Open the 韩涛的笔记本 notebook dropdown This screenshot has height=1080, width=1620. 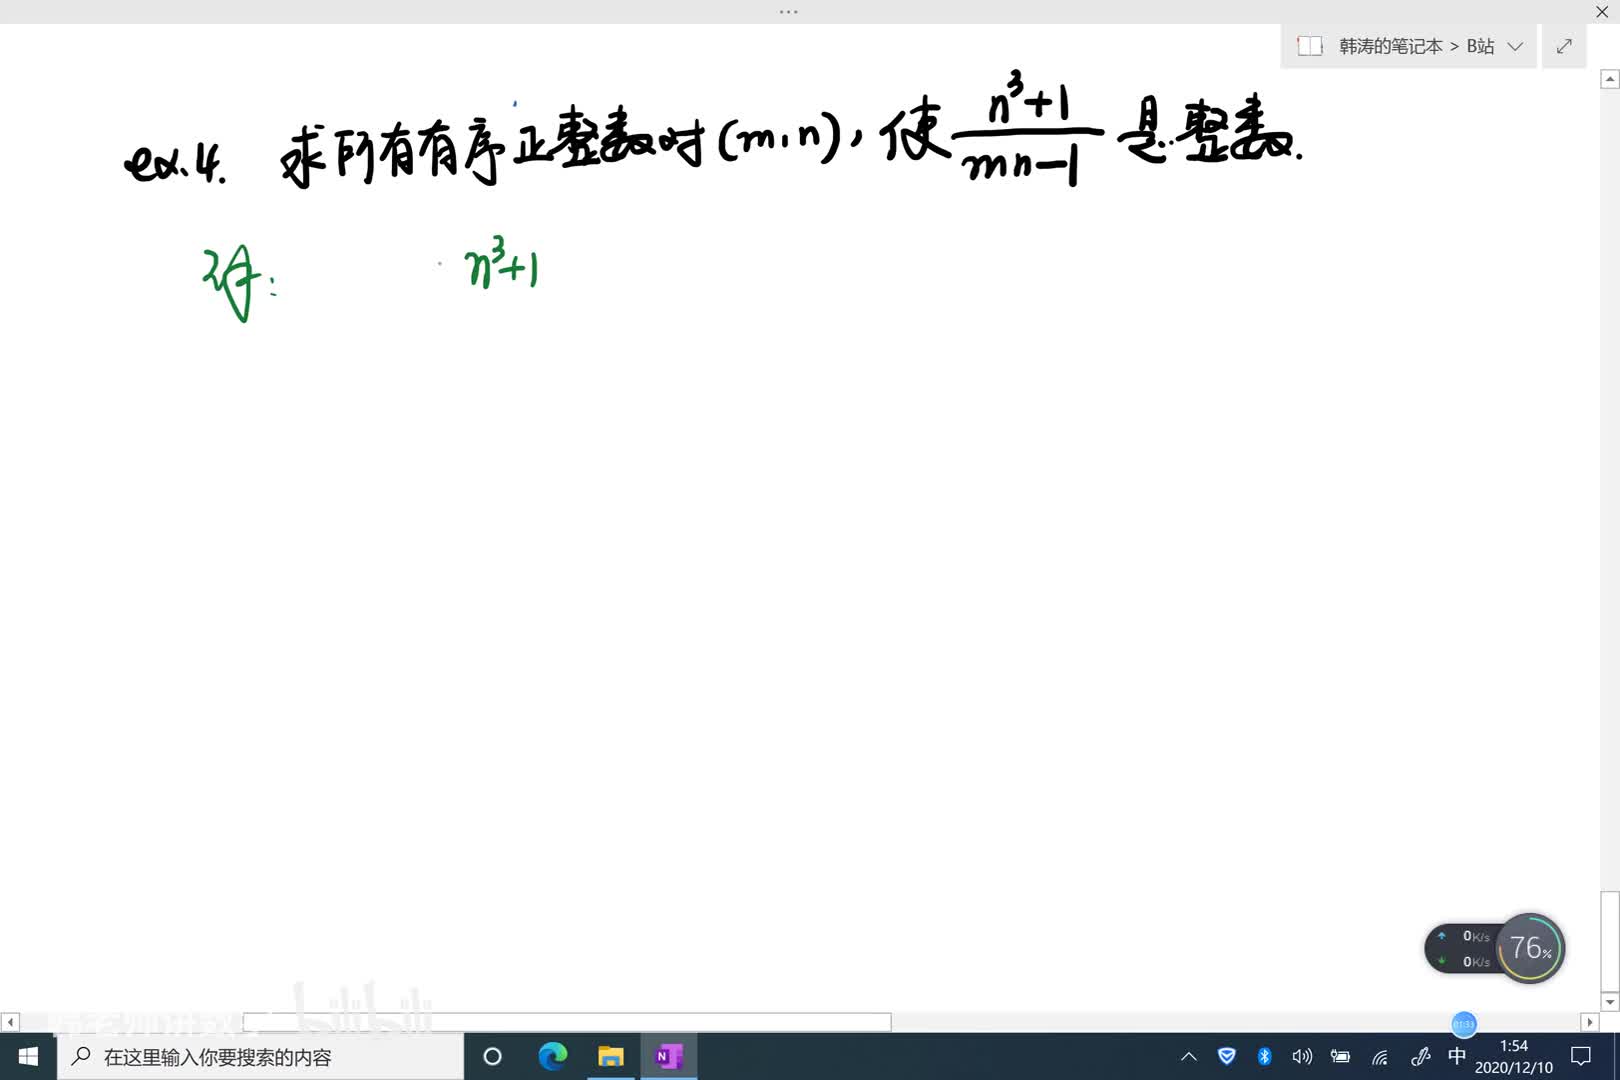tap(1410, 46)
